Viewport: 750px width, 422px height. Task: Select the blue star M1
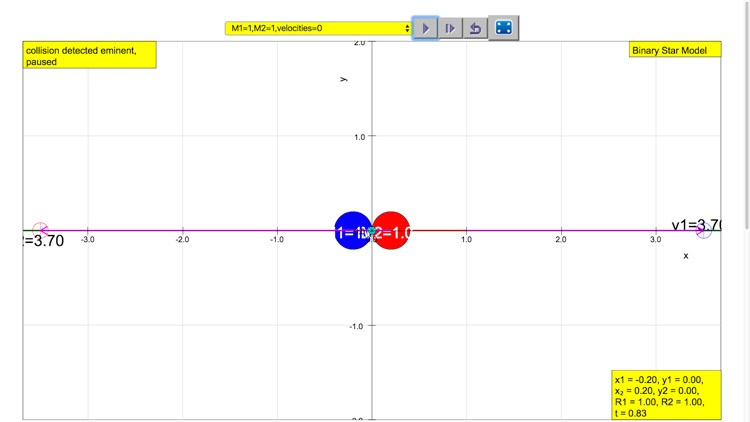[x=352, y=231]
